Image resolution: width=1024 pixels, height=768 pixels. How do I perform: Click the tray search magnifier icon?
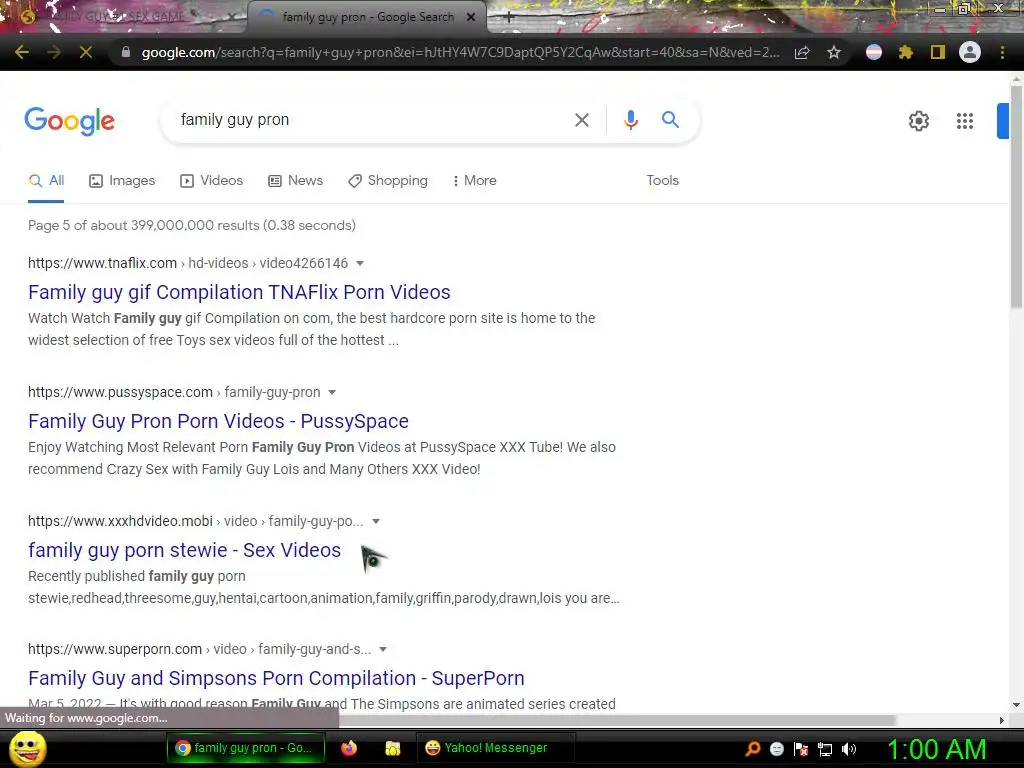tap(753, 749)
